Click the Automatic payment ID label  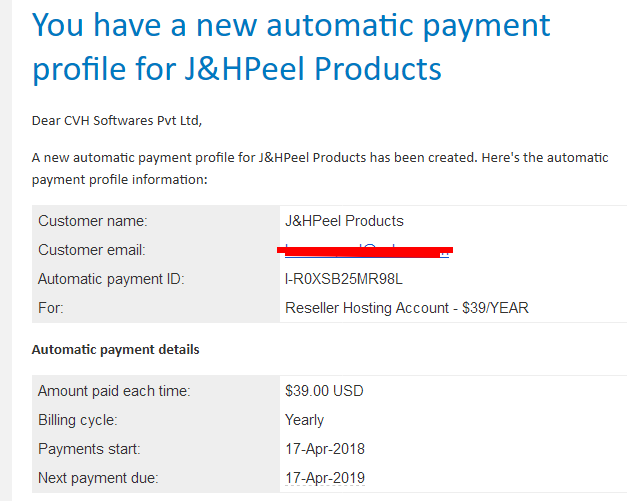pyautogui.click(x=111, y=279)
